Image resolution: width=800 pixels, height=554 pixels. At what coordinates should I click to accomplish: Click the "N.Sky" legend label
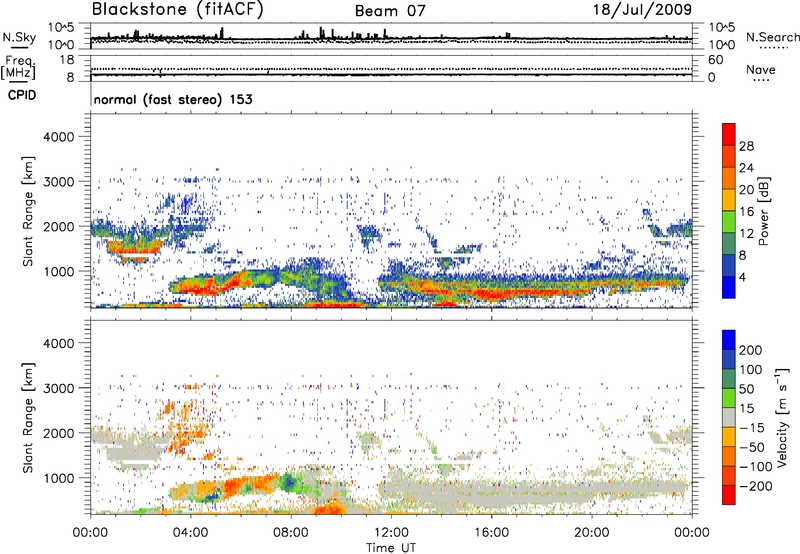tap(19, 37)
